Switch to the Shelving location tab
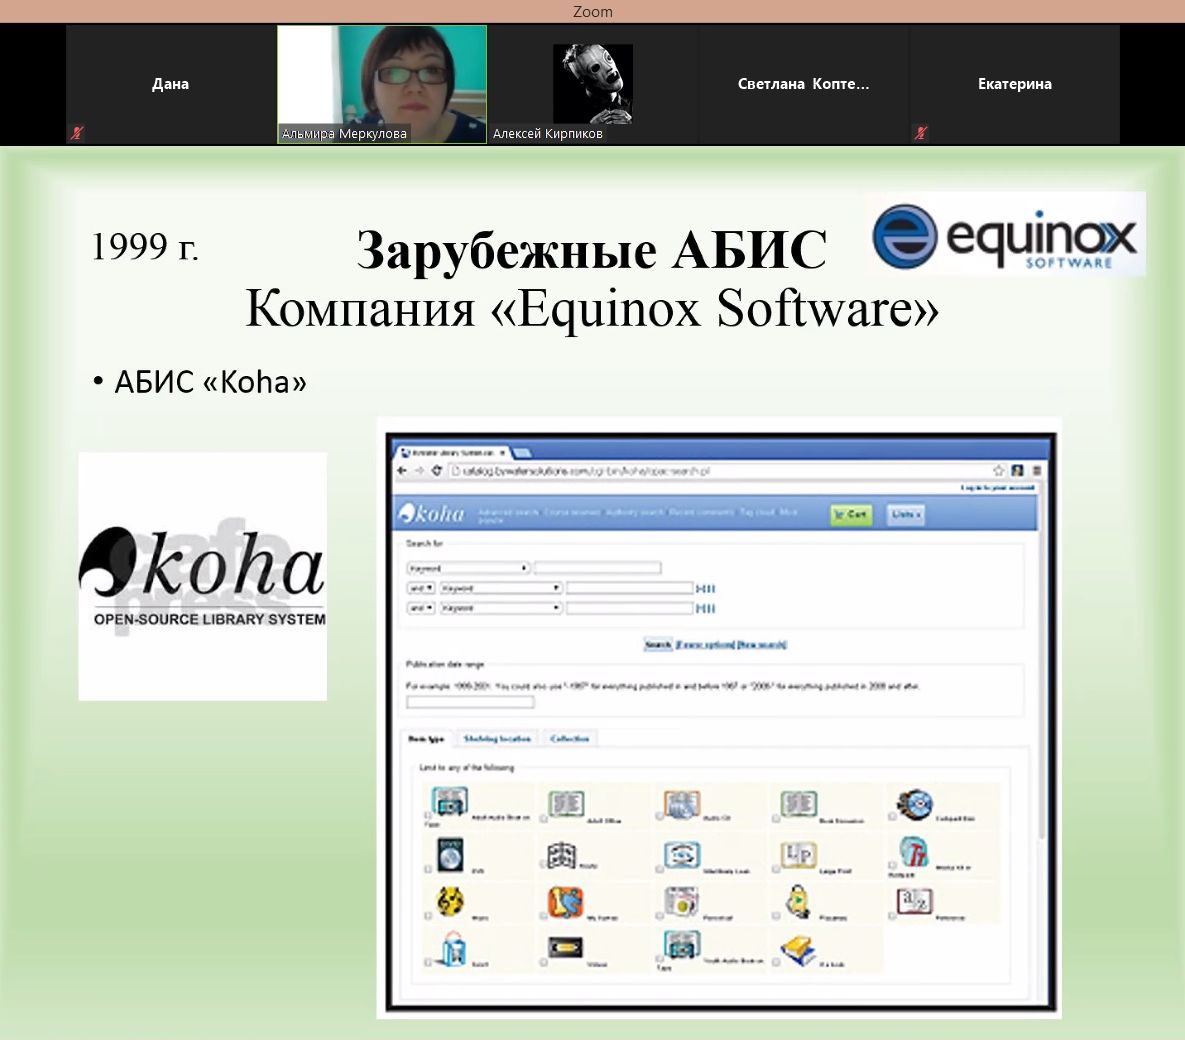 [497, 738]
